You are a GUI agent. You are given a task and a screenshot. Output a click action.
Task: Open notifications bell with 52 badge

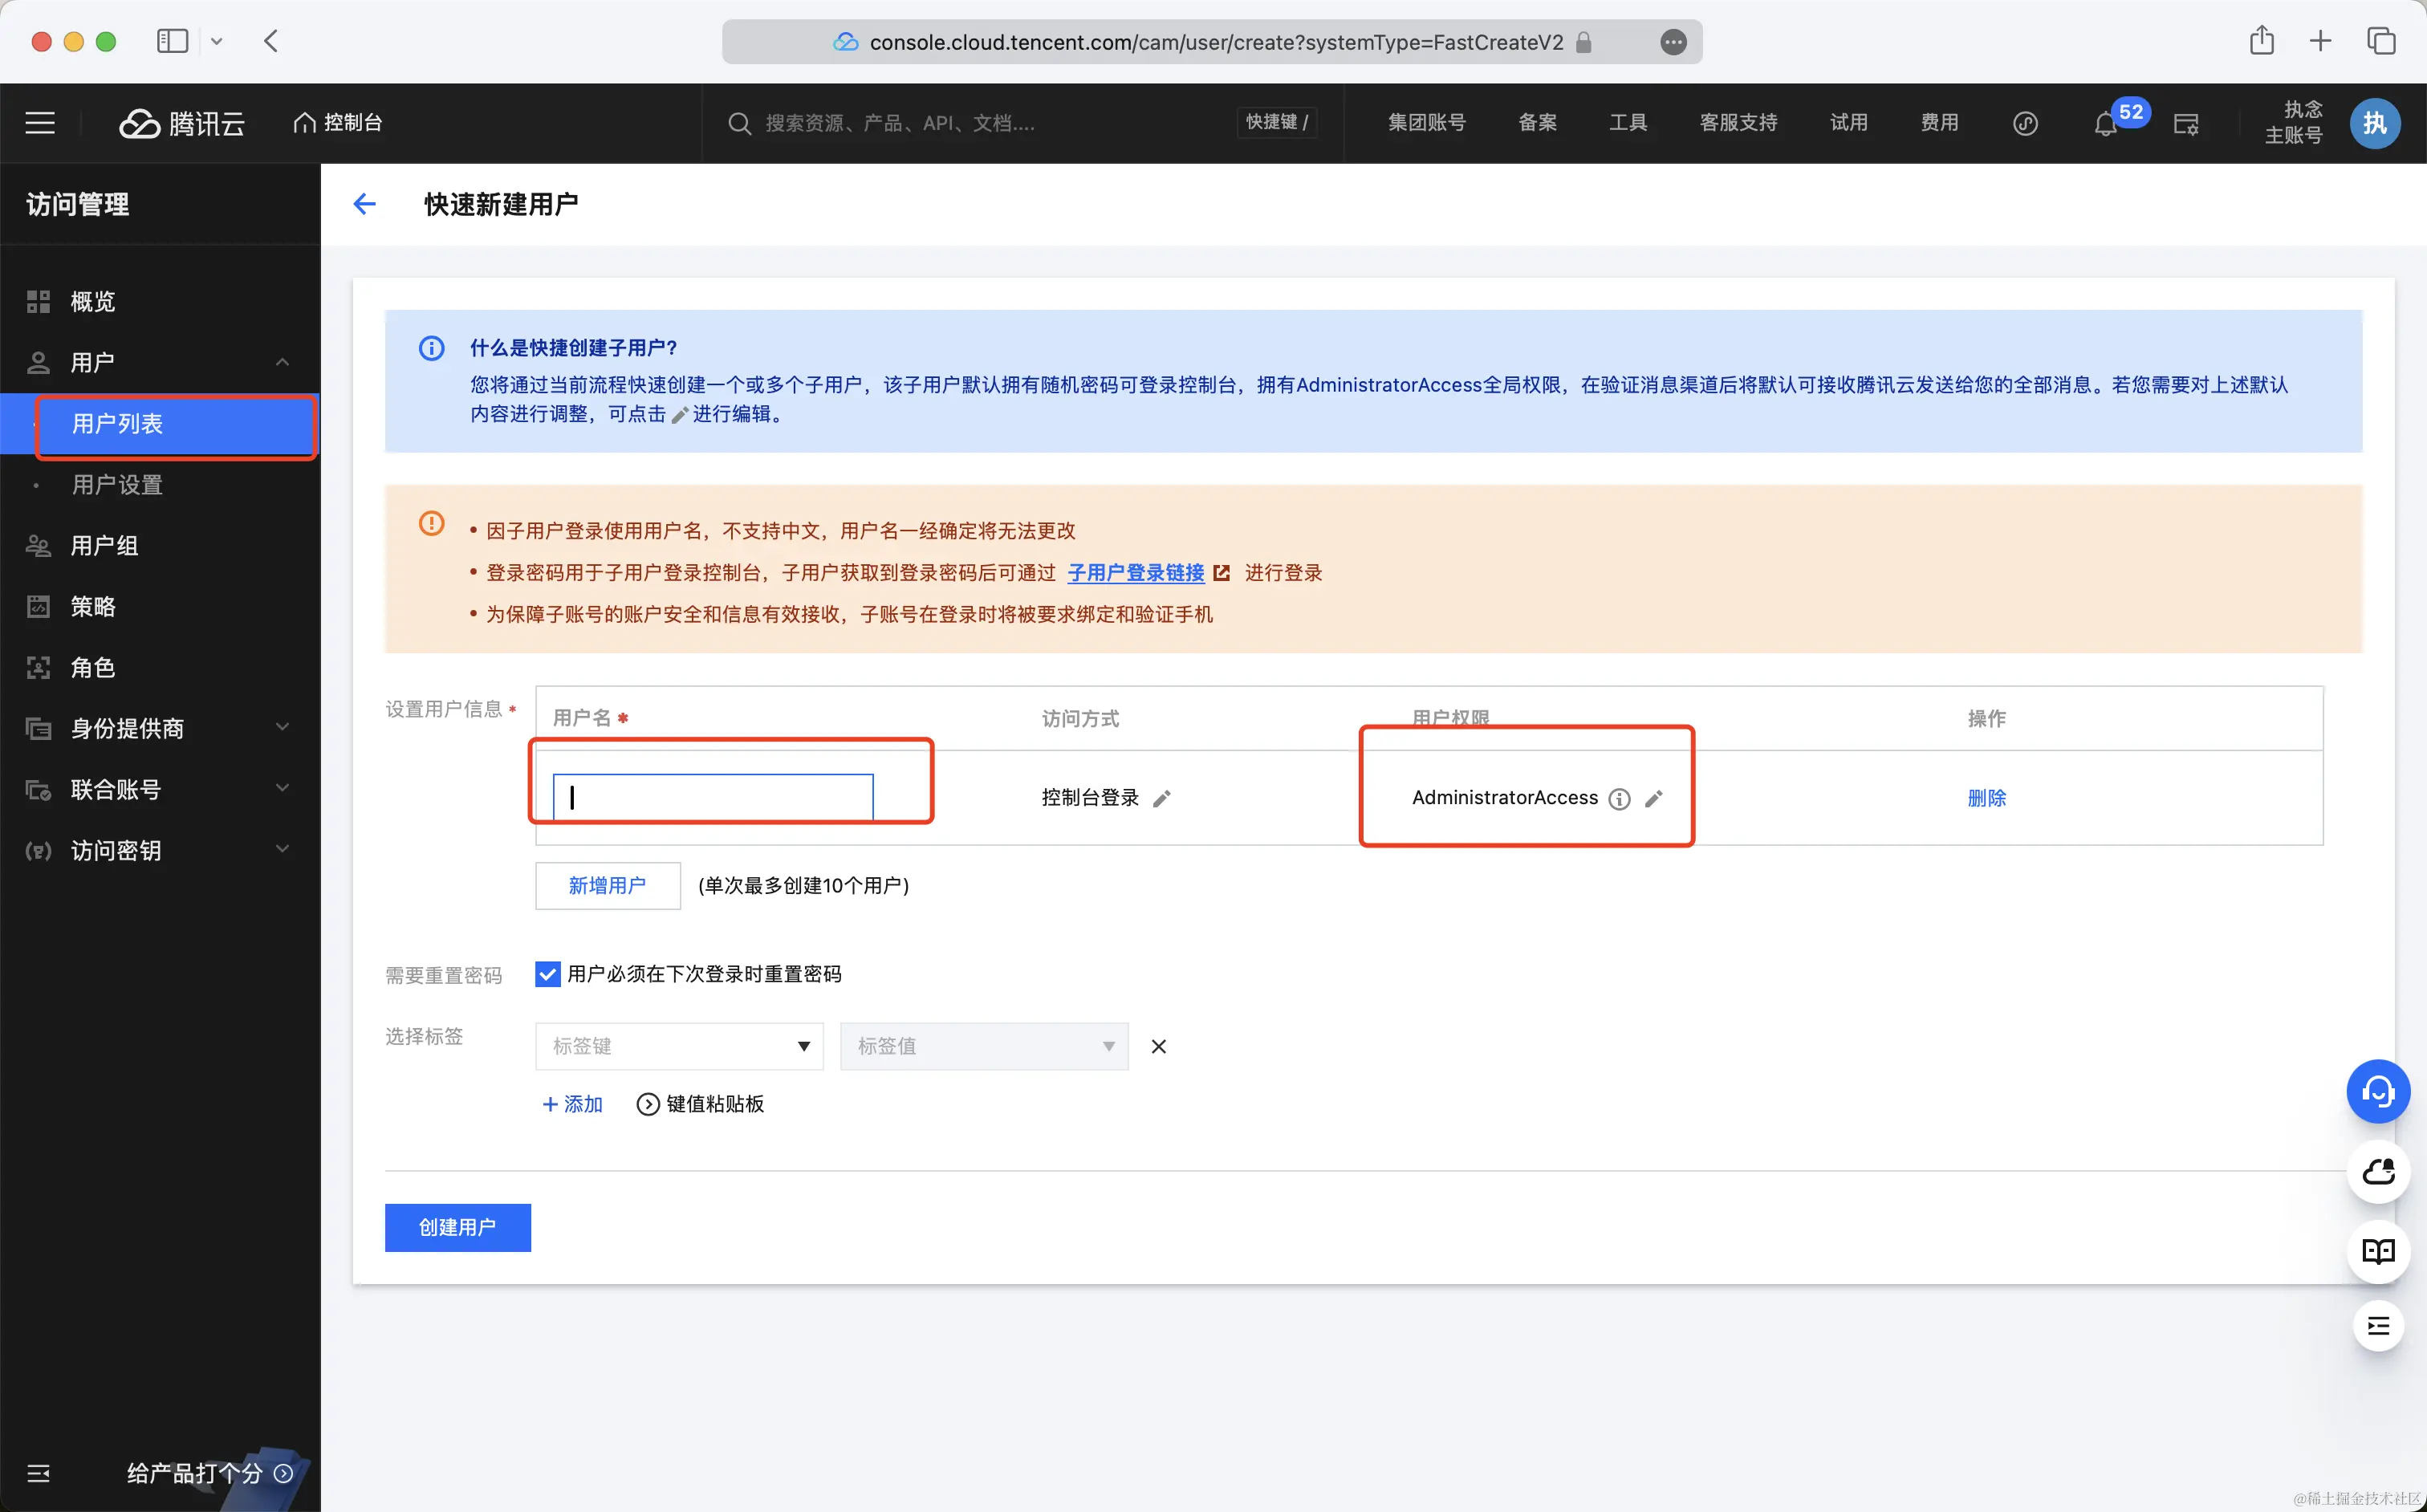pos(2106,123)
